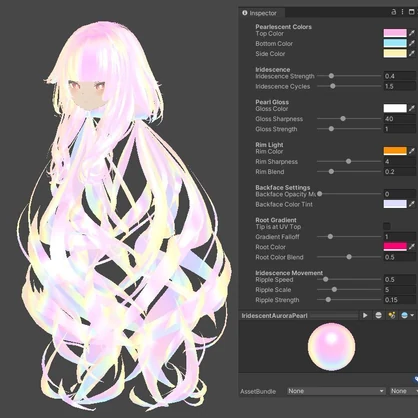Adjust the Ripple Strength slider
418x418 pixels.
click(x=349, y=300)
